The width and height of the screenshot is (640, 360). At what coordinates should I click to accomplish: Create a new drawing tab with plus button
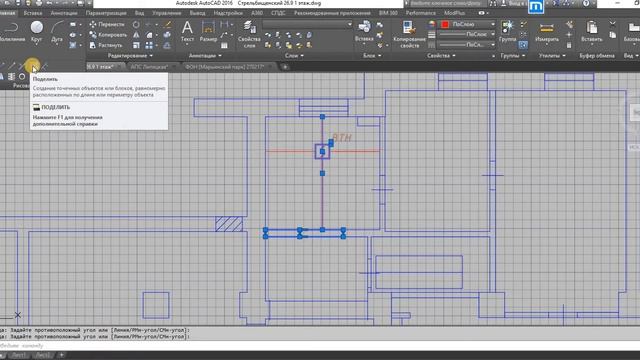pyautogui.click(x=285, y=67)
